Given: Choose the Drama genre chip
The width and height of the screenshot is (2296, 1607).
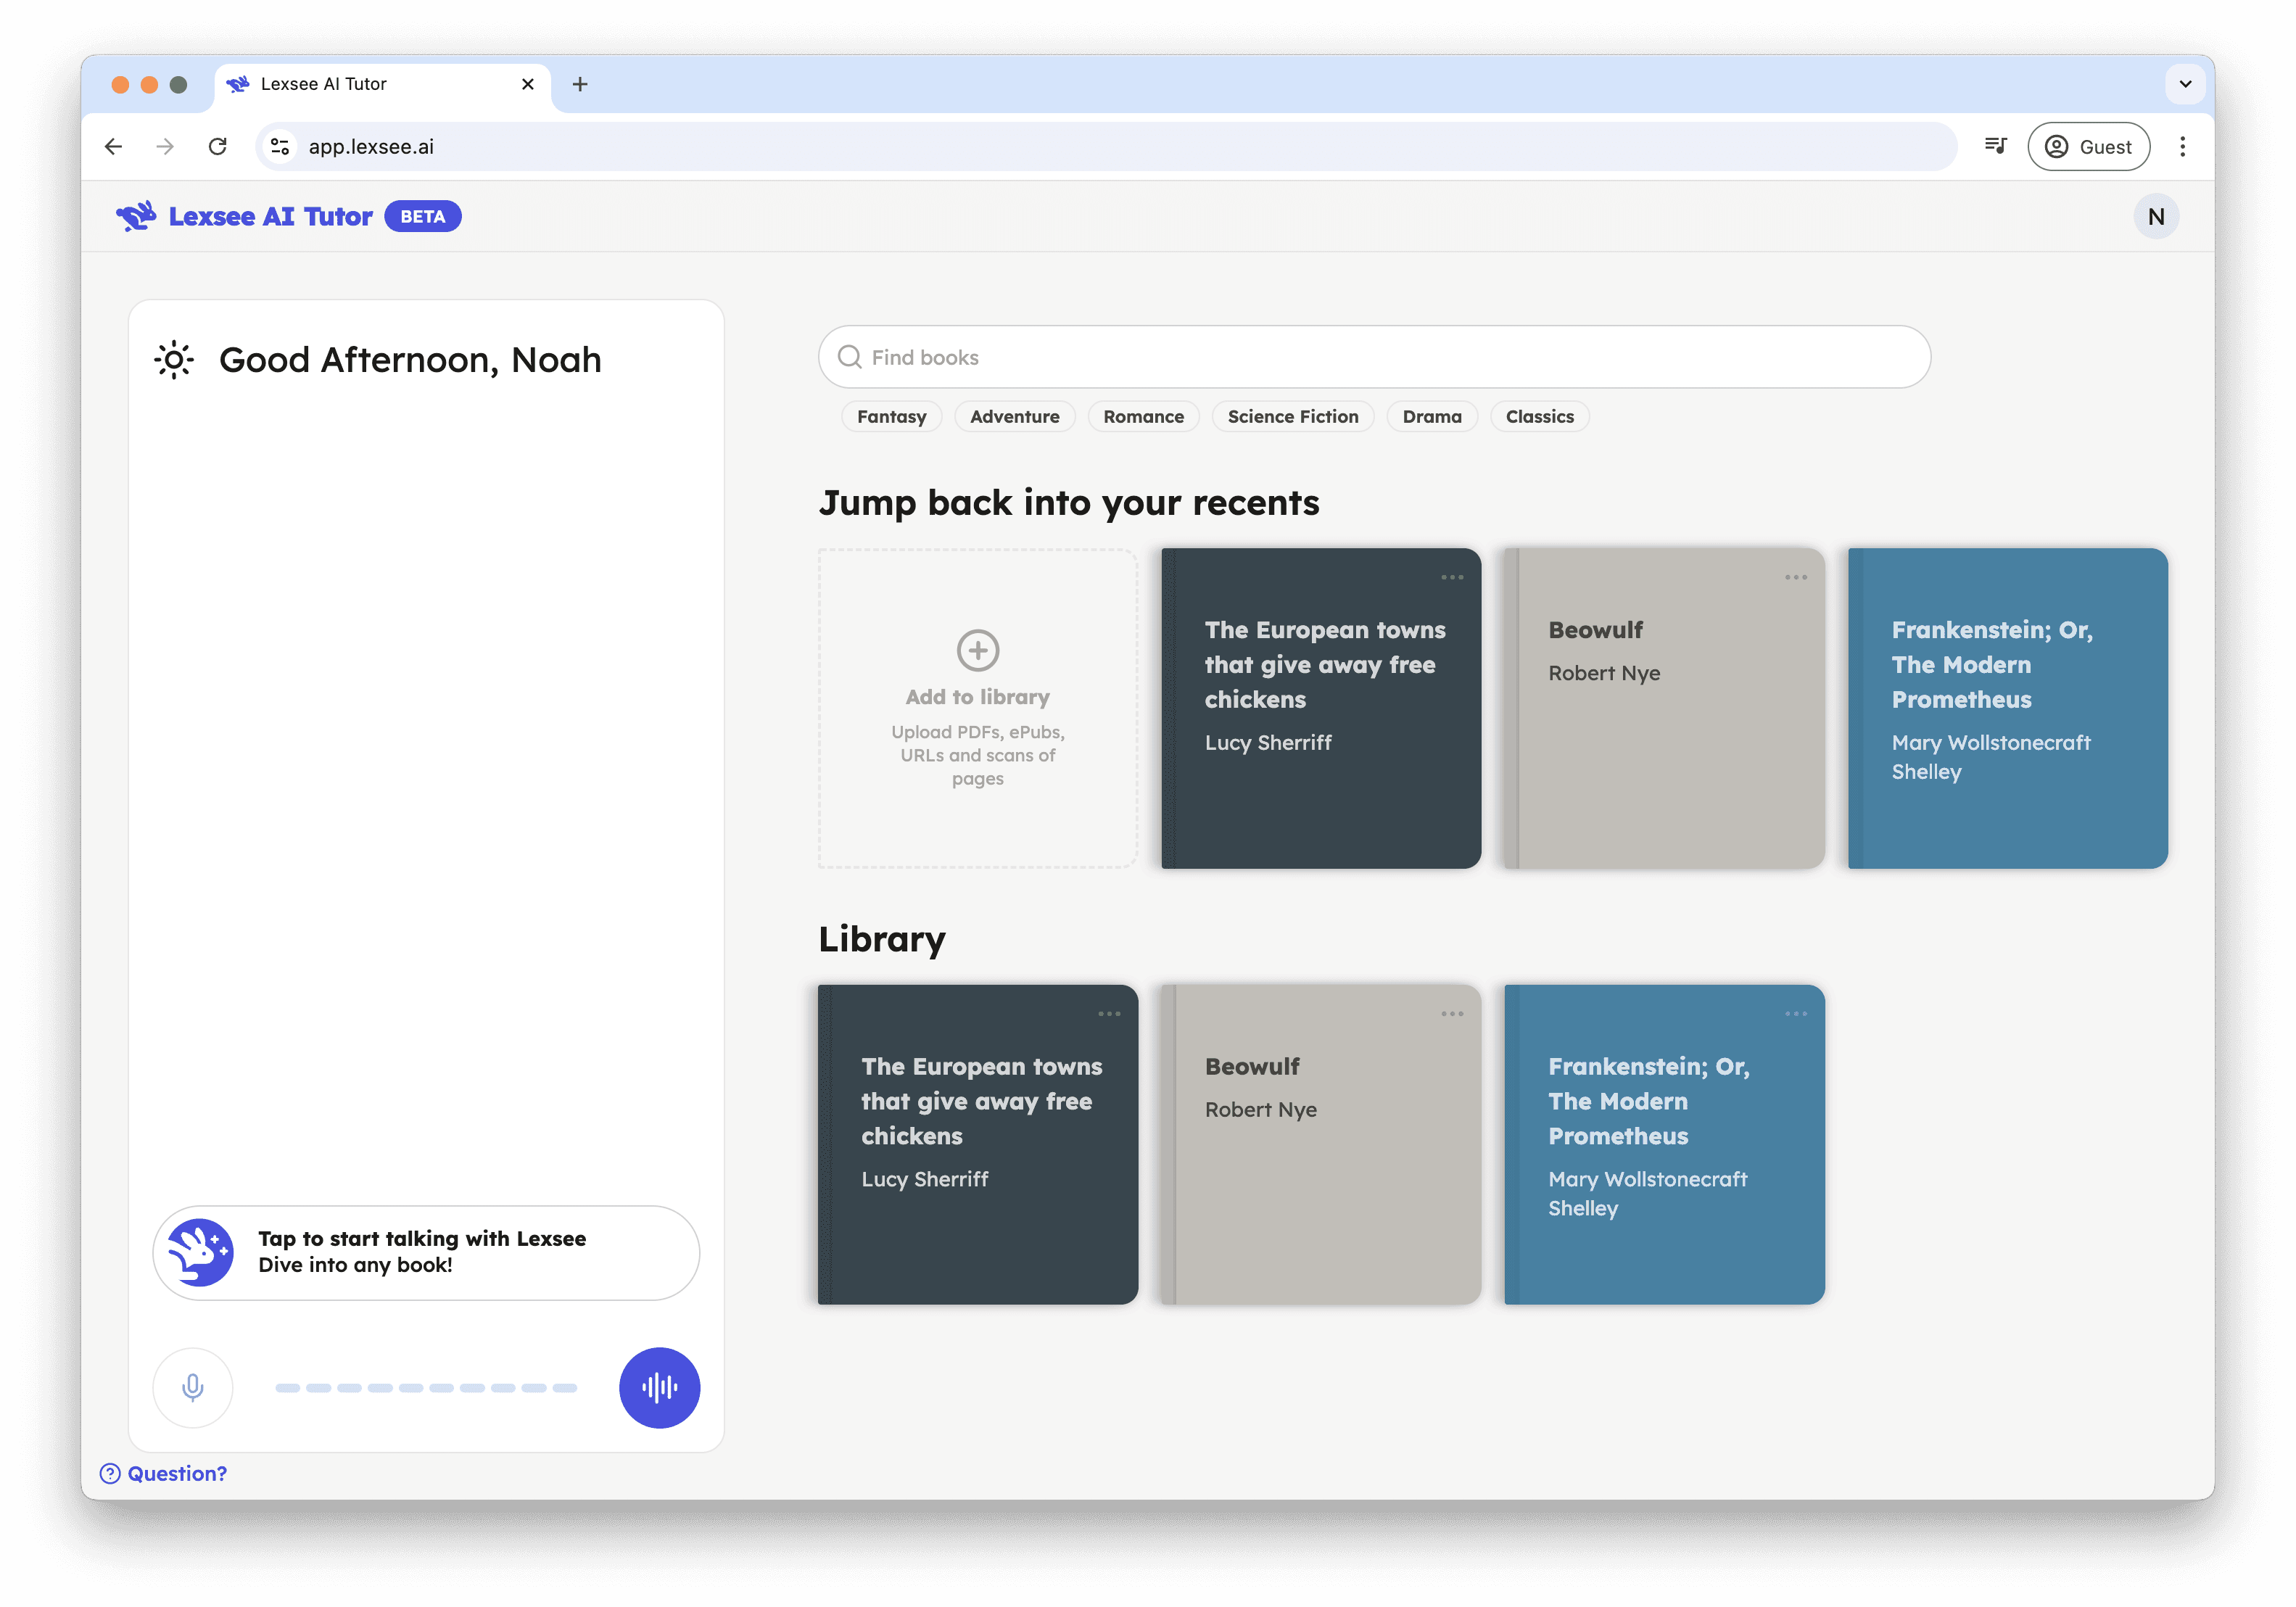Looking at the screenshot, I should point(1431,416).
